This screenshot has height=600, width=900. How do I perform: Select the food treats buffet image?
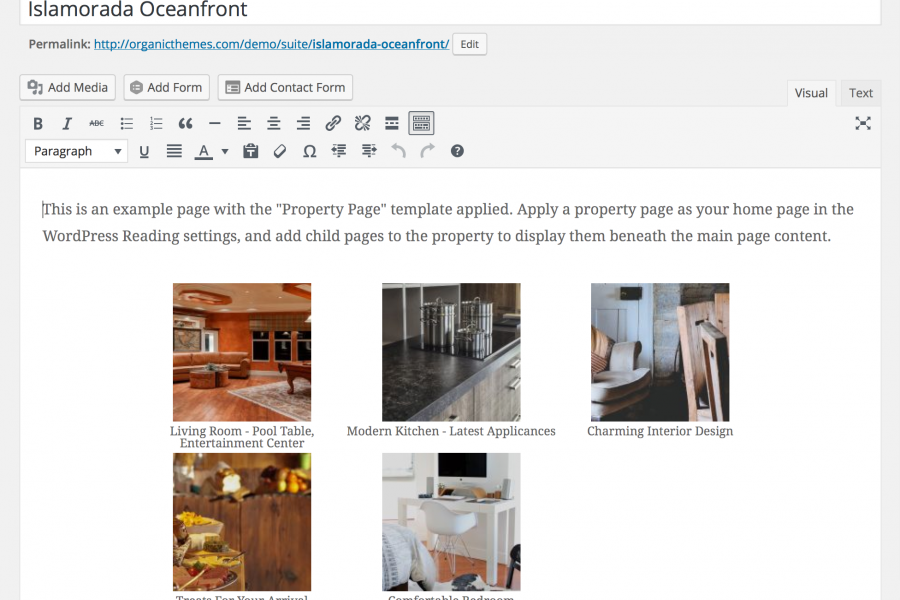tap(242, 522)
